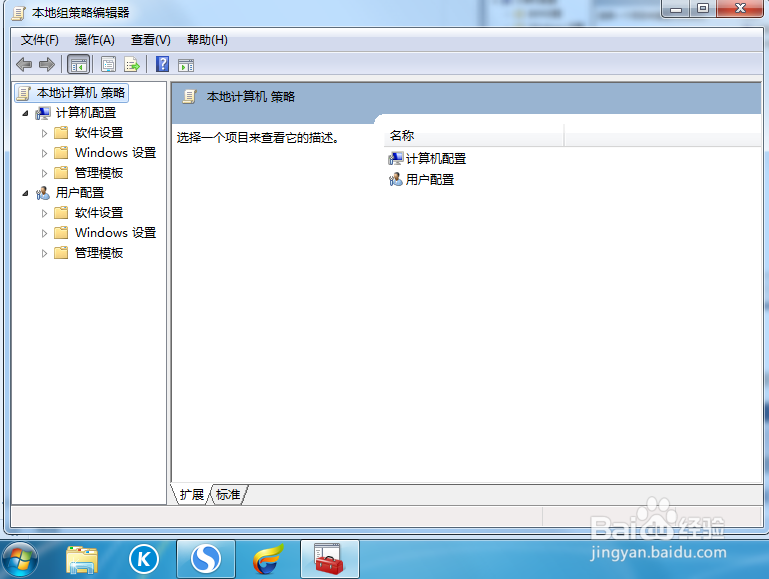Open the flame-globe browser on taskbar
The width and height of the screenshot is (769, 579).
(268, 559)
